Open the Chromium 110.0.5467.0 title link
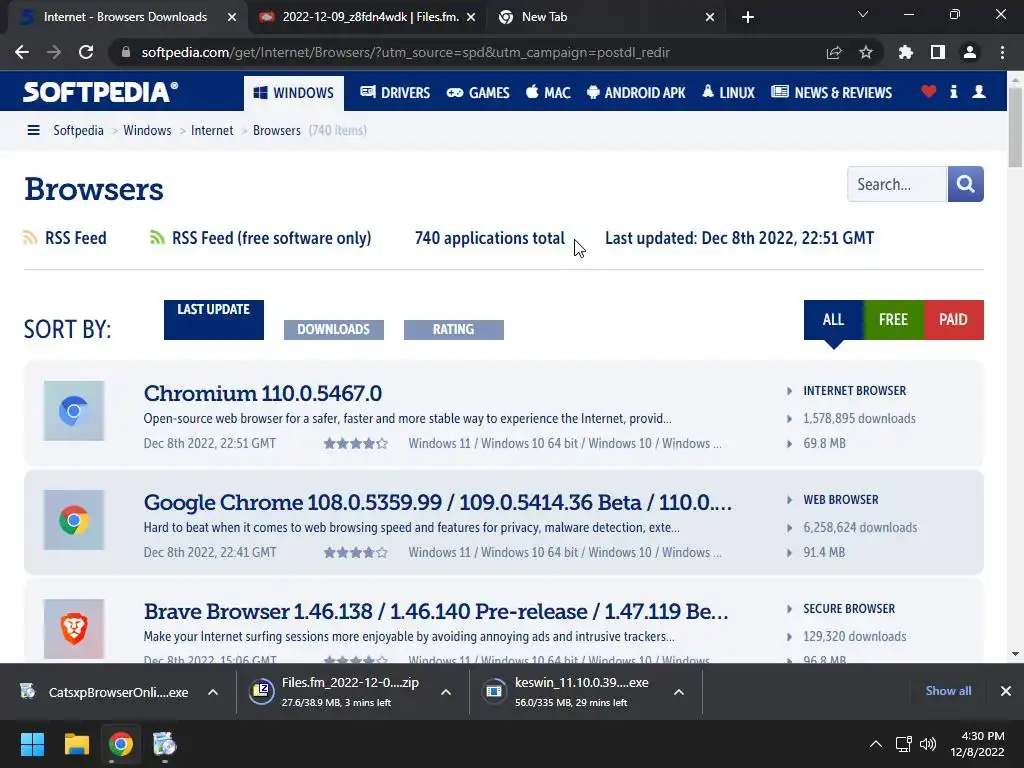The image size is (1024, 768). click(x=263, y=393)
